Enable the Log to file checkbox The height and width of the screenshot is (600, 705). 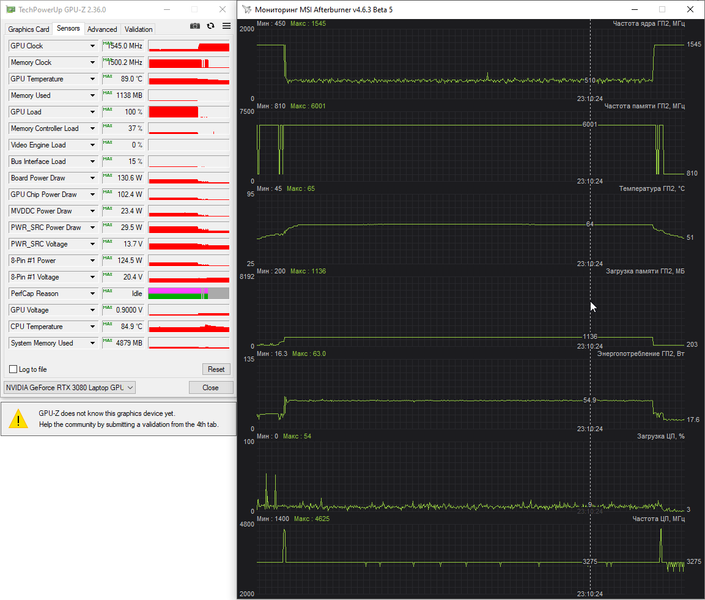13,369
